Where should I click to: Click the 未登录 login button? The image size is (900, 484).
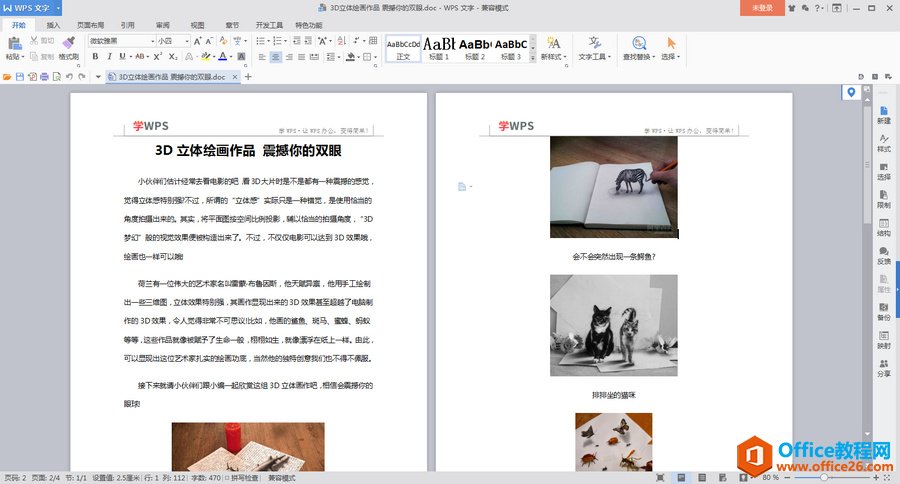pos(762,8)
